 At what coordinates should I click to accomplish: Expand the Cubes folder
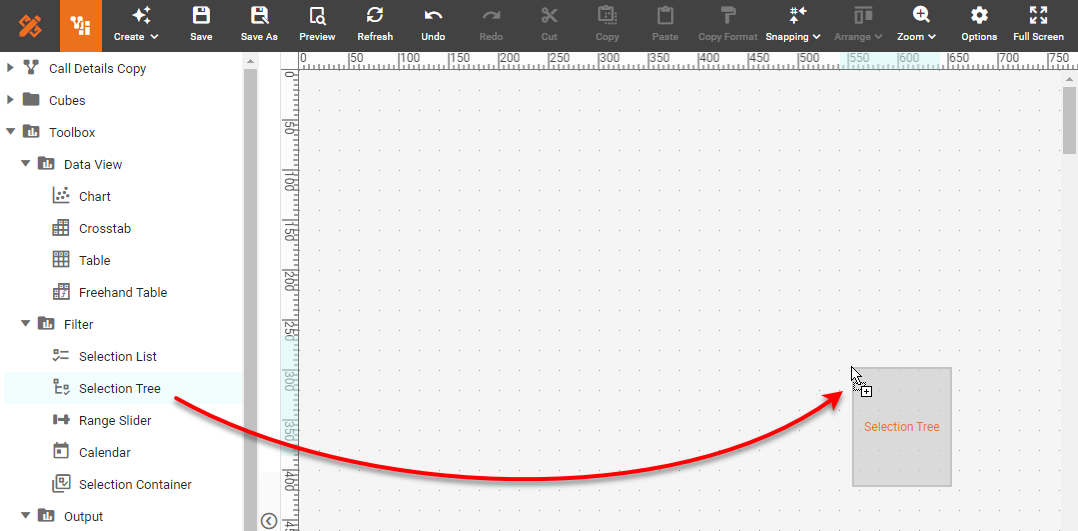point(10,100)
